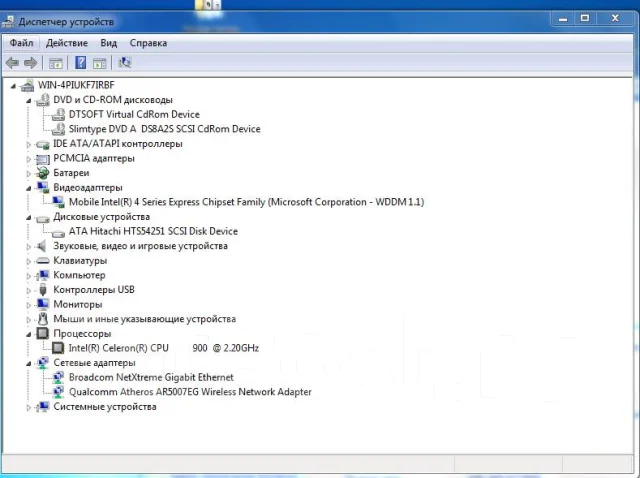Viewport: 640px width, 478px height.
Task: Expand the Клавиатуры node
Action: click(x=29, y=261)
